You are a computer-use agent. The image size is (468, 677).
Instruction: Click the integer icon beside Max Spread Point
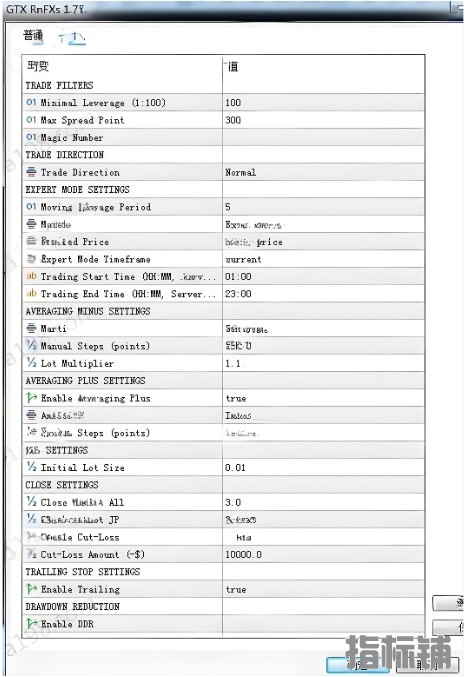coord(31,120)
